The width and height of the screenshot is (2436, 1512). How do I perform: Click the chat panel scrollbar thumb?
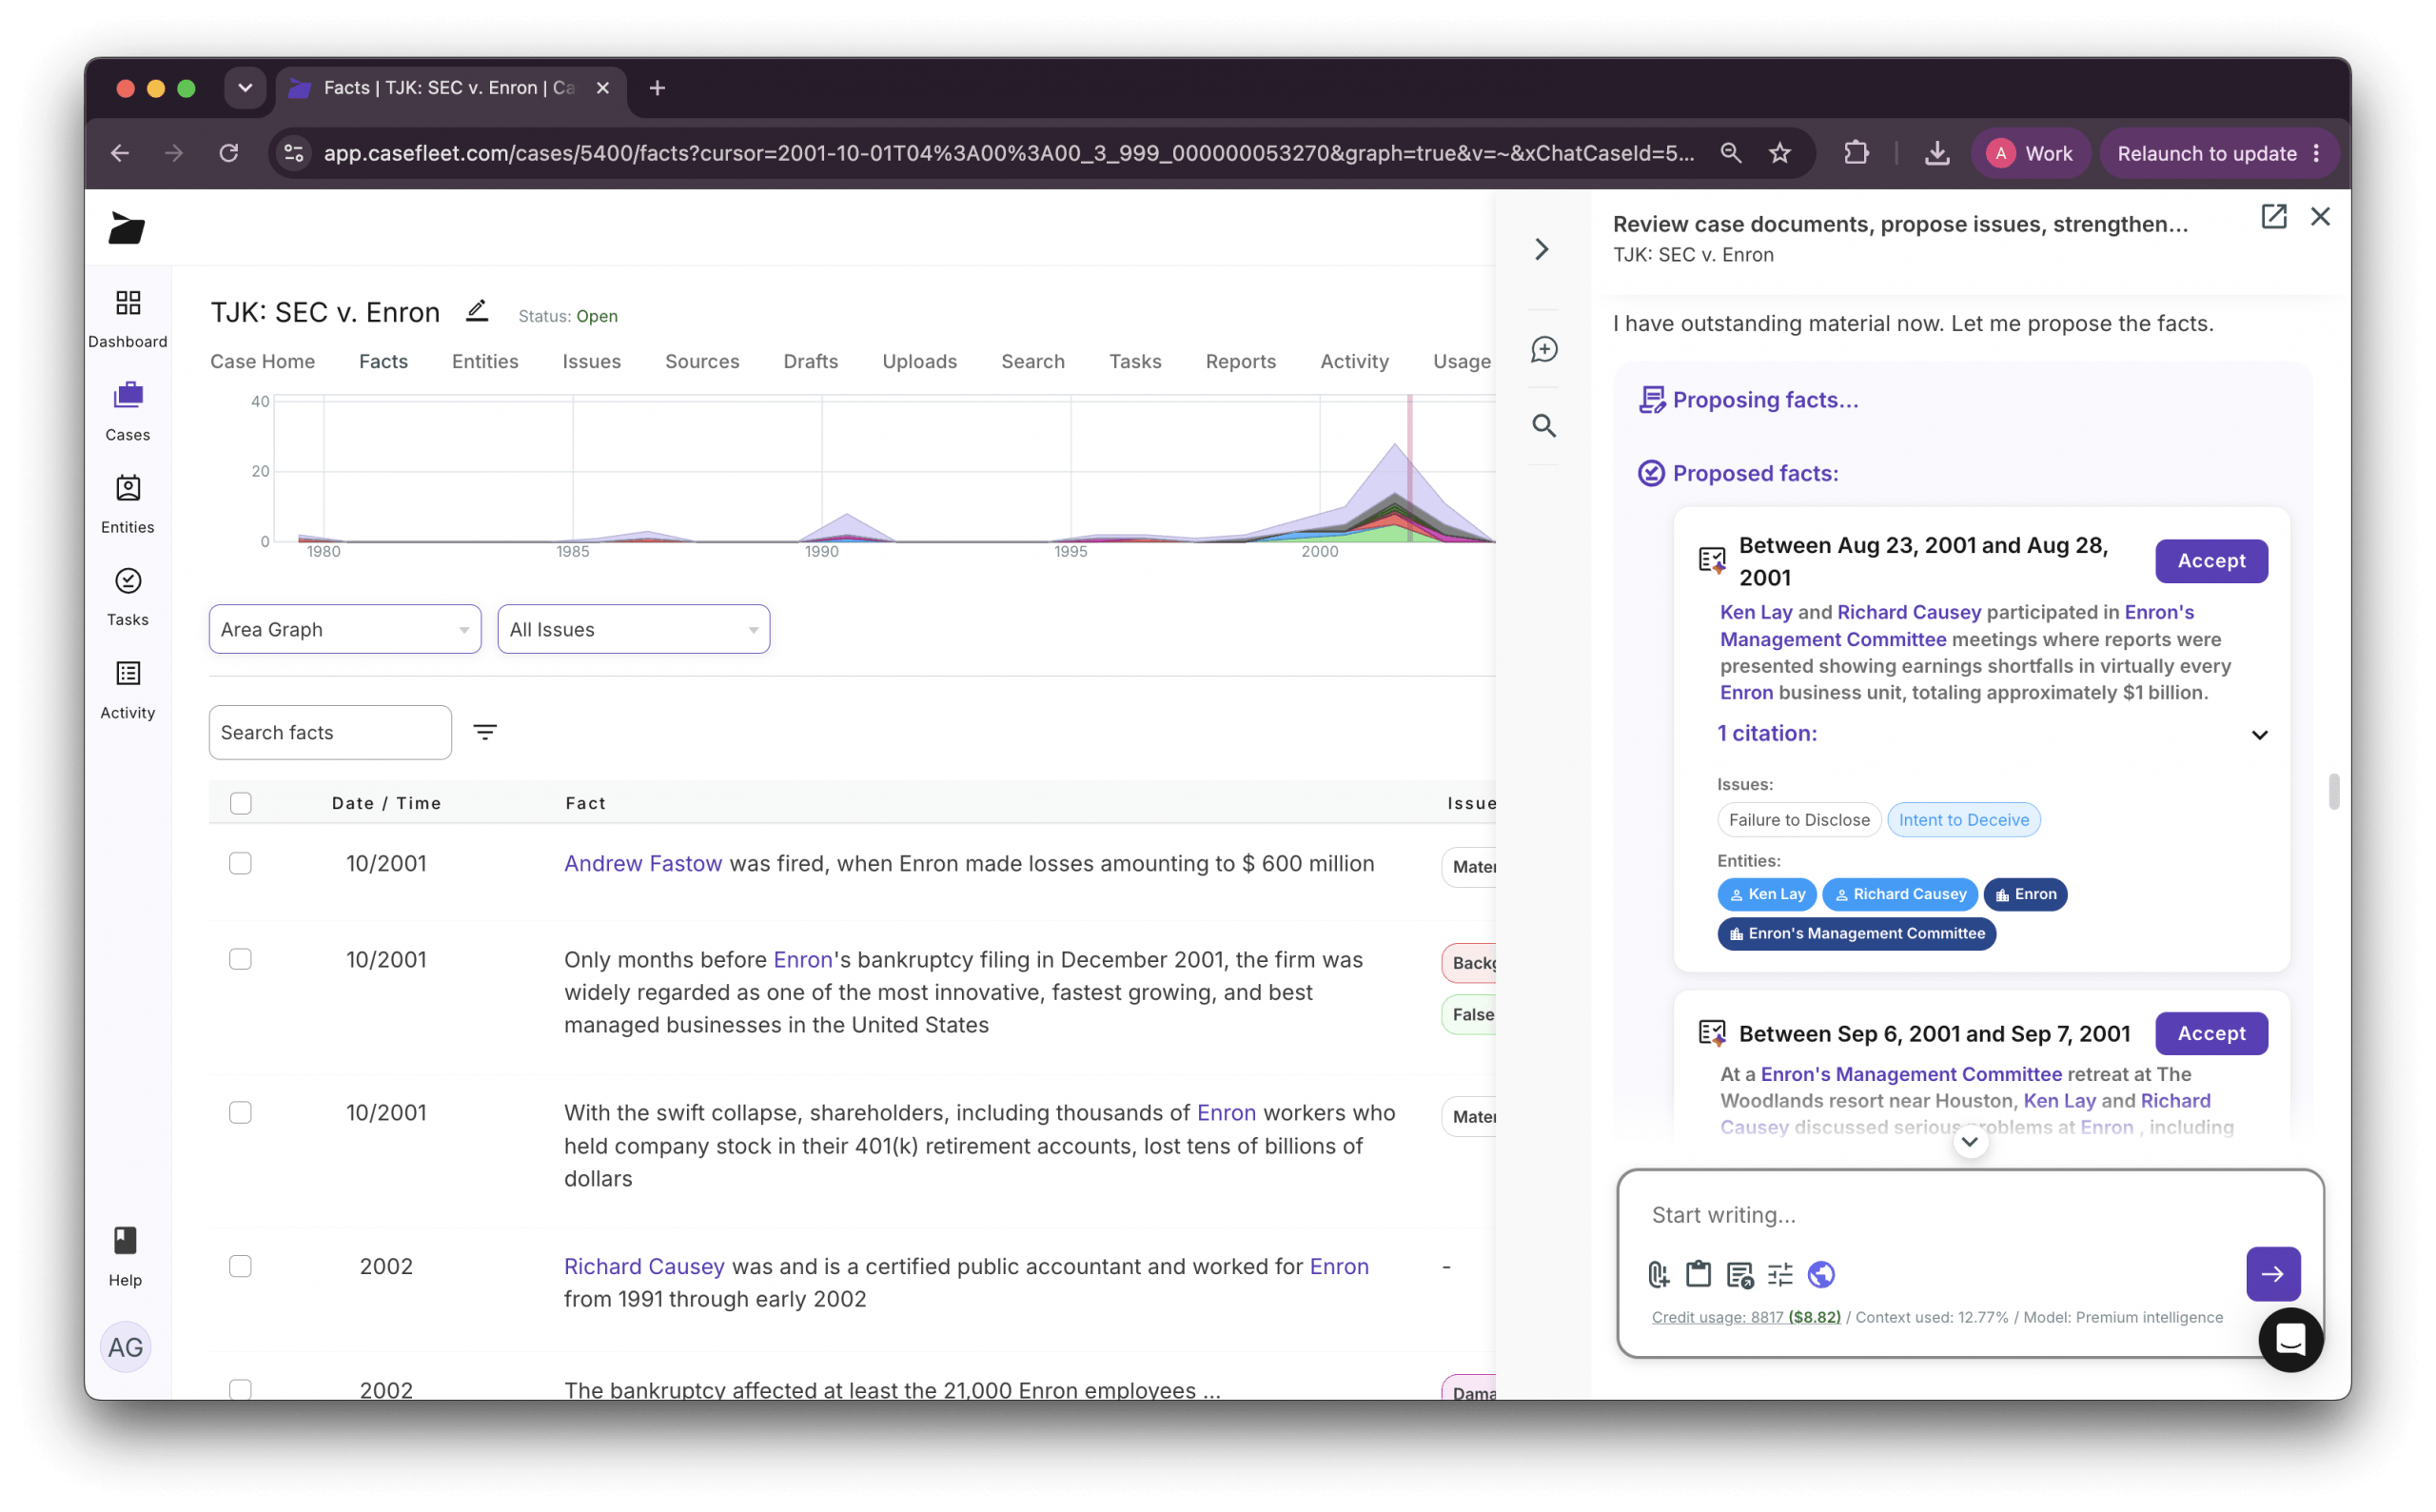click(2333, 790)
